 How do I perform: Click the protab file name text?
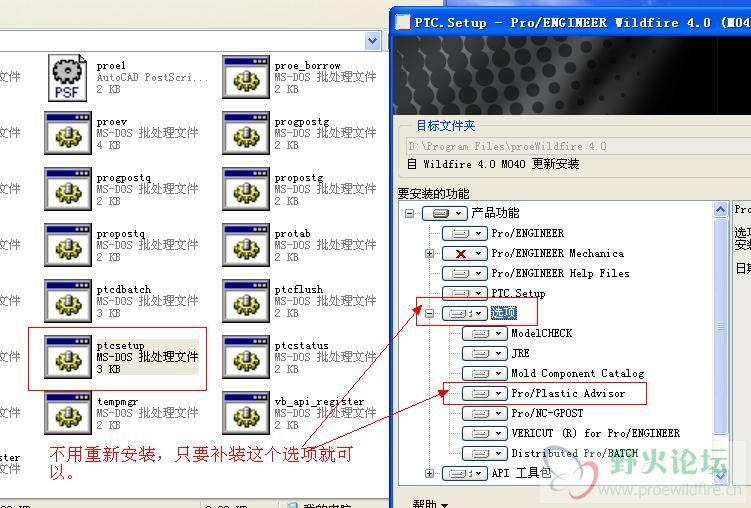coord(292,234)
